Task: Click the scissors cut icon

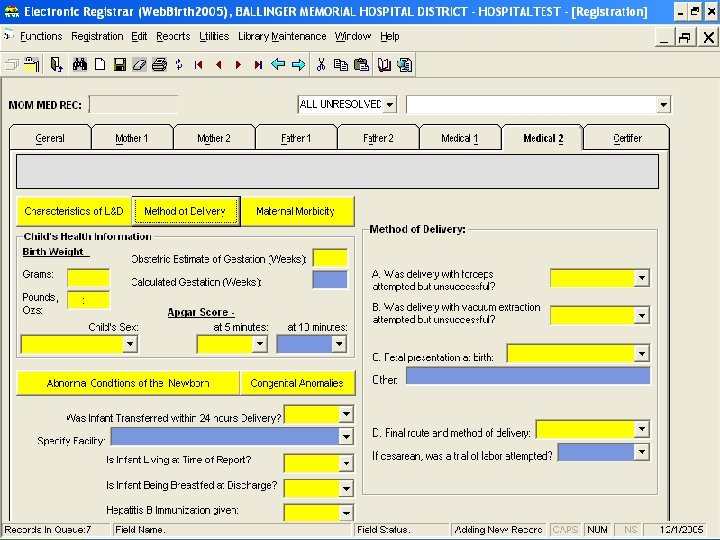Action: pyautogui.click(x=321, y=64)
